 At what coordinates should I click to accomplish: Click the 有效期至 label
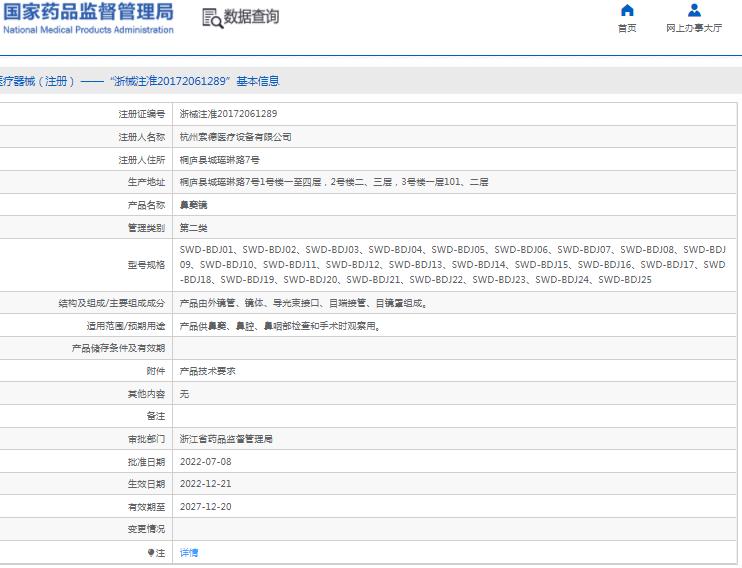146,507
